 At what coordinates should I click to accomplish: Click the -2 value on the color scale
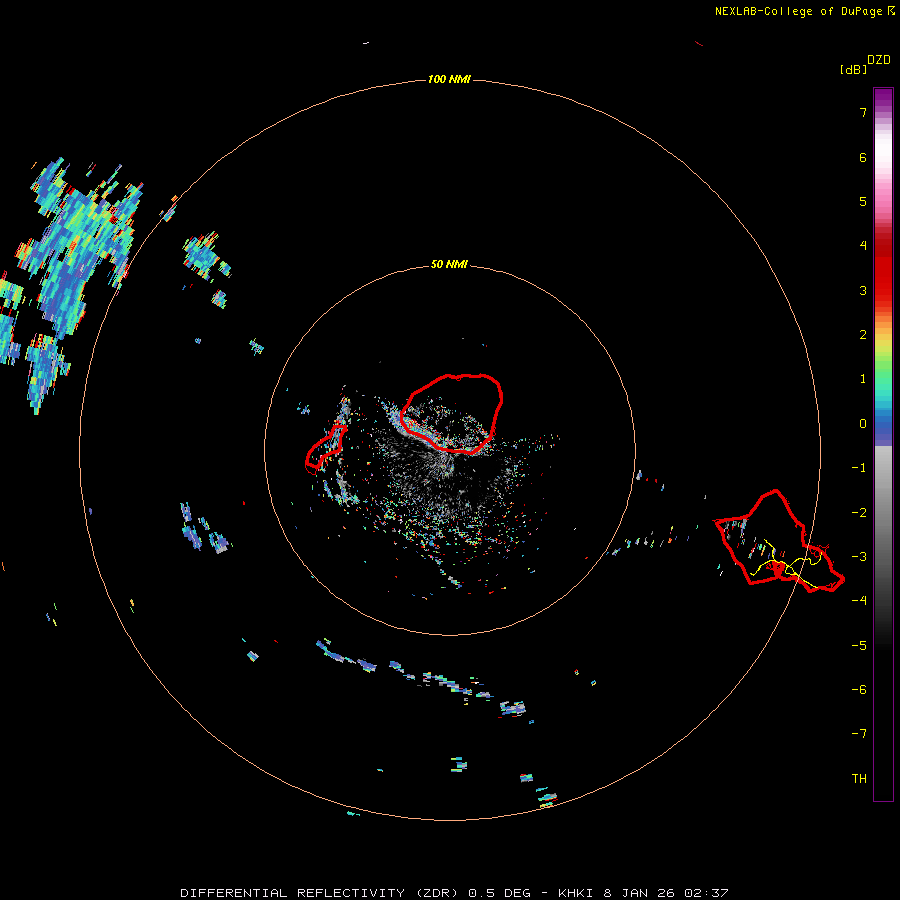(x=859, y=513)
